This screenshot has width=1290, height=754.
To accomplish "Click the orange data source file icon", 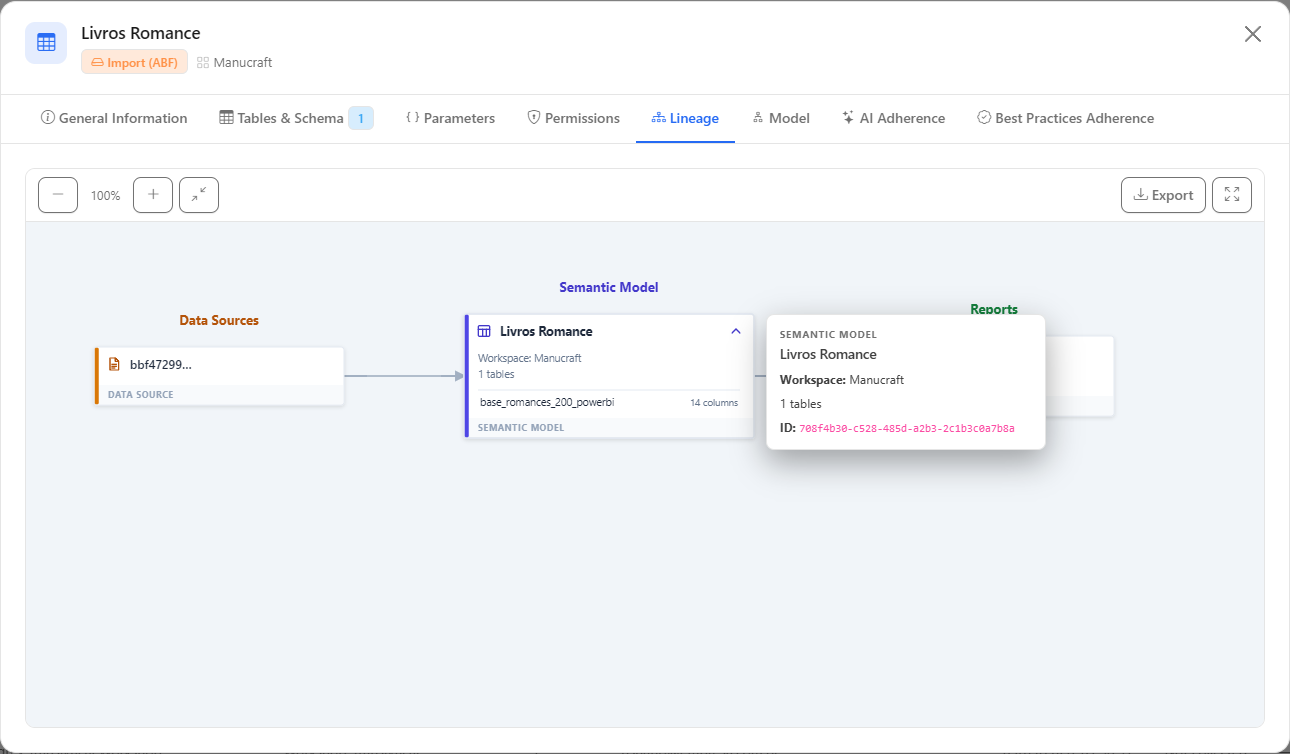I will tap(114, 364).
